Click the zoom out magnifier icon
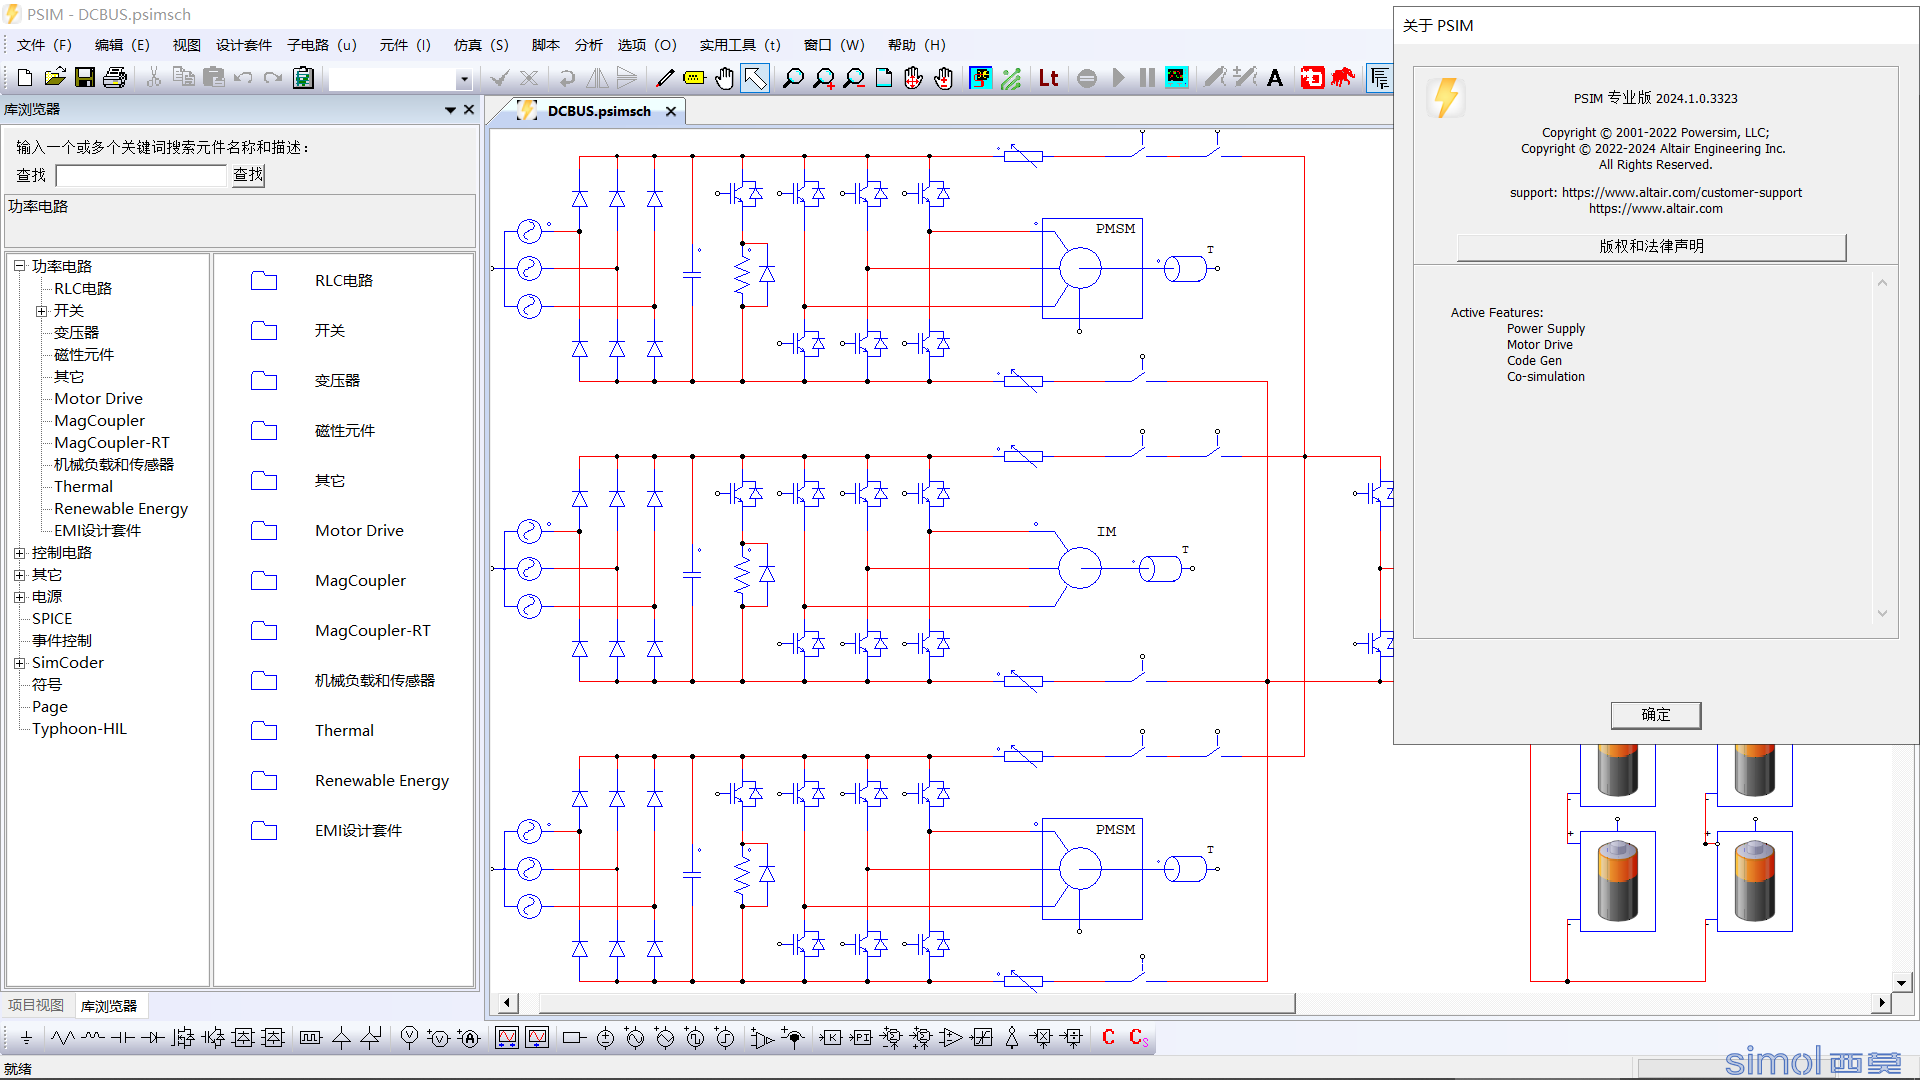Image resolution: width=1920 pixels, height=1080 pixels. (854, 78)
